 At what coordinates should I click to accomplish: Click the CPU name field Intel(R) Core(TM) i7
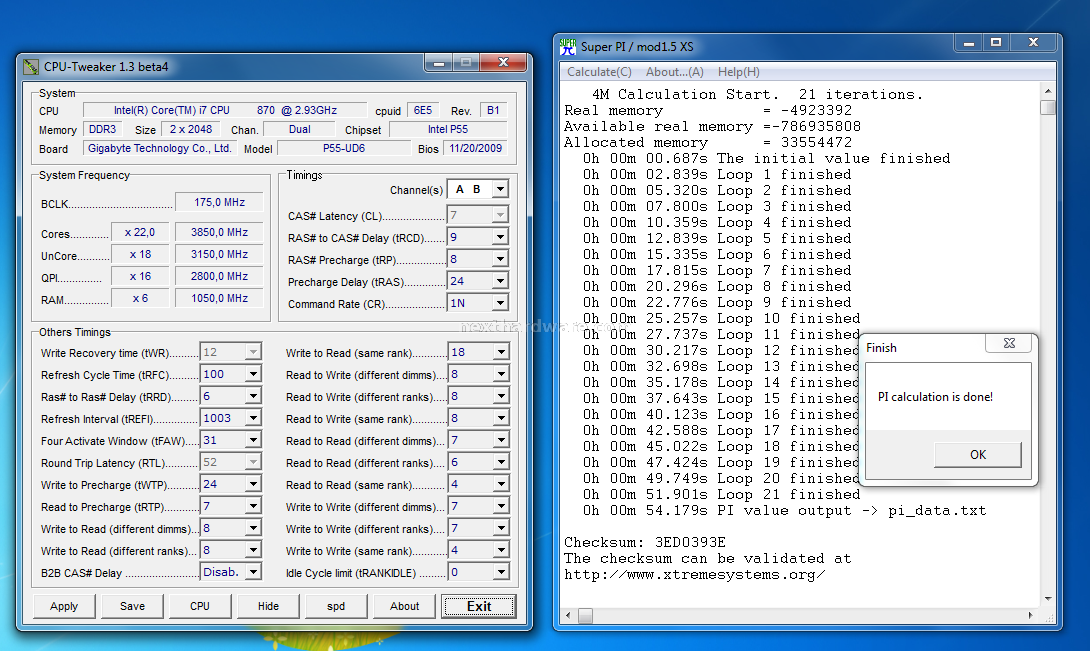pyautogui.click(x=225, y=110)
